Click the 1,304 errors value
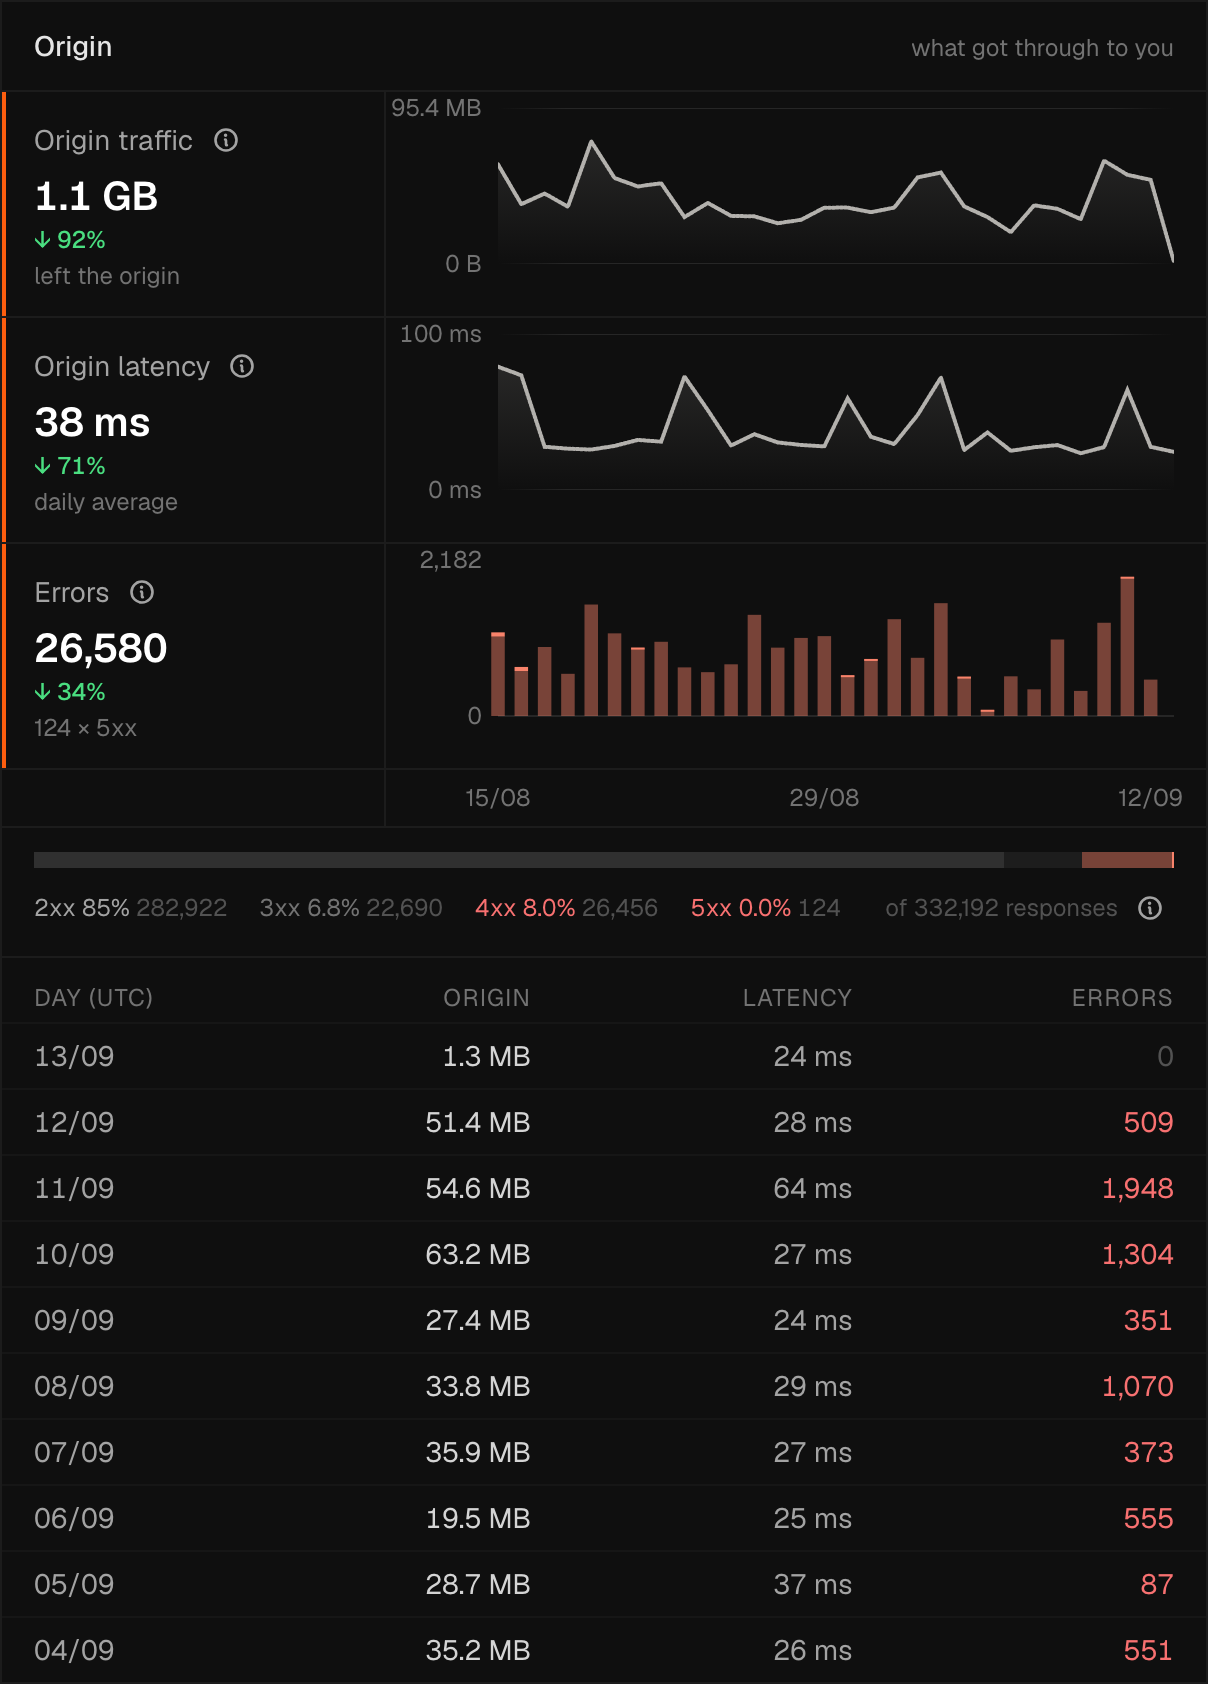The width and height of the screenshot is (1208, 1684). coord(1137,1254)
